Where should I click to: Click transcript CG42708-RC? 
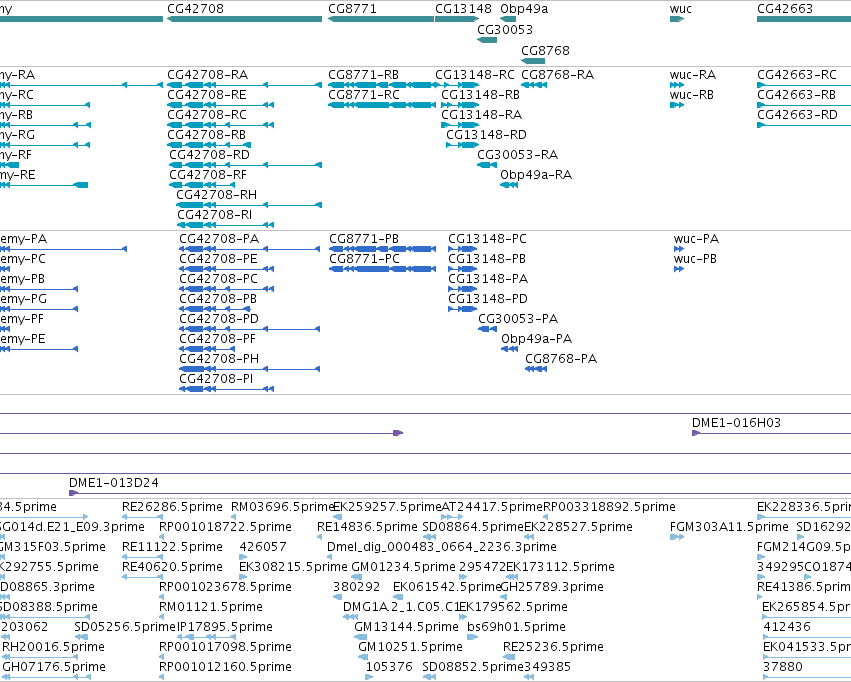pos(220,125)
